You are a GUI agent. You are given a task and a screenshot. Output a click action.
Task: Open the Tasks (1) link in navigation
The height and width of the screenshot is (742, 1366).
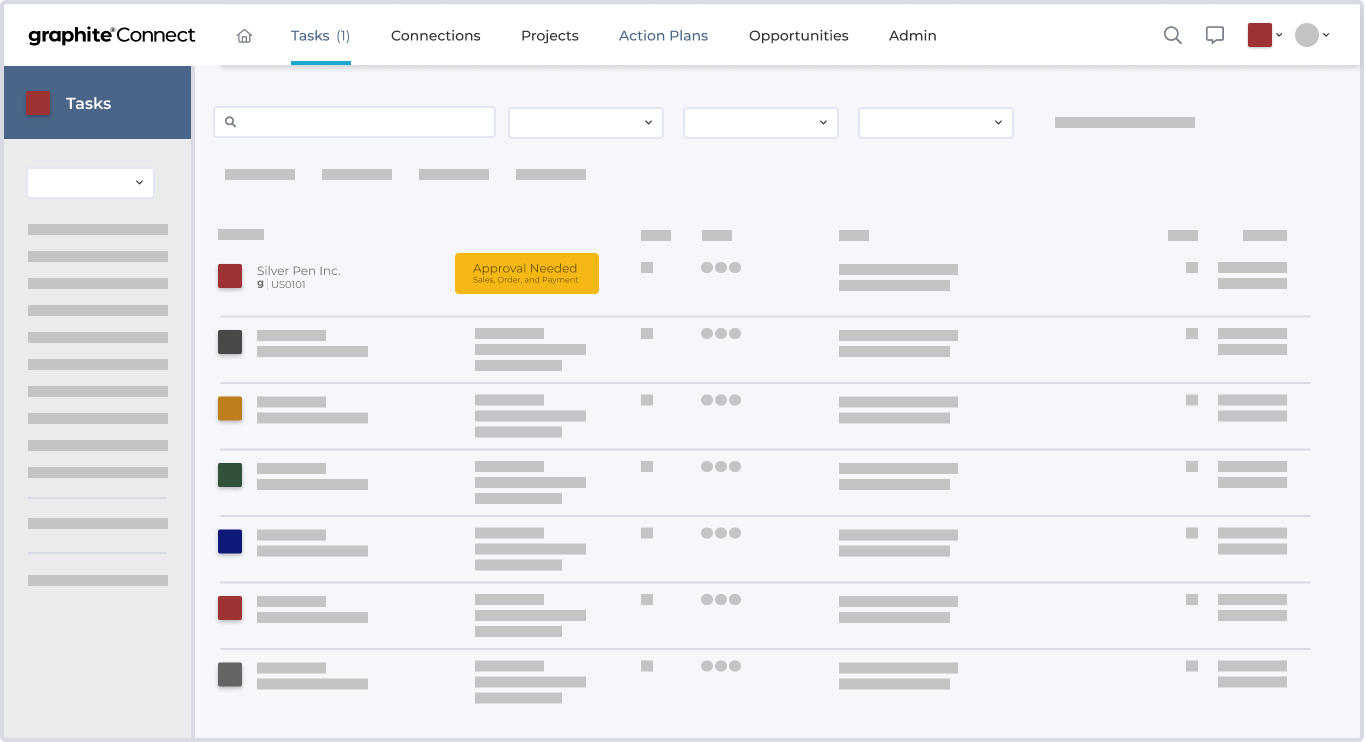coord(319,35)
